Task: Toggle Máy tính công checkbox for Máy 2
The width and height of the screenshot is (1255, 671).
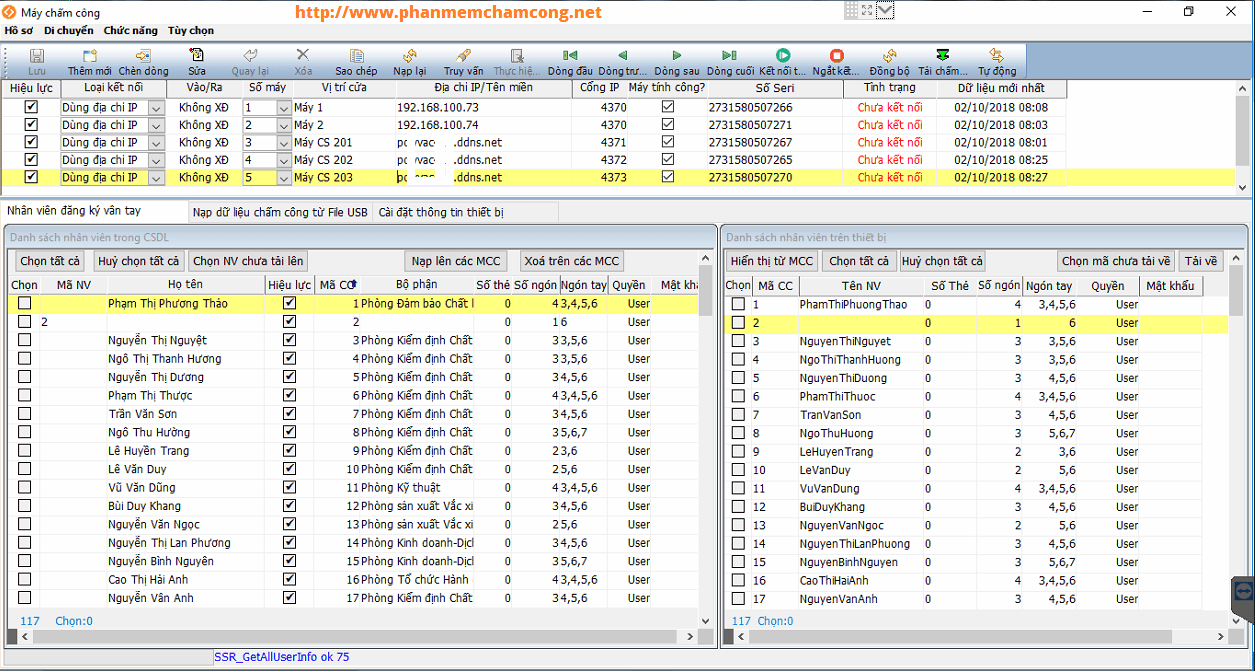Action: (x=668, y=124)
